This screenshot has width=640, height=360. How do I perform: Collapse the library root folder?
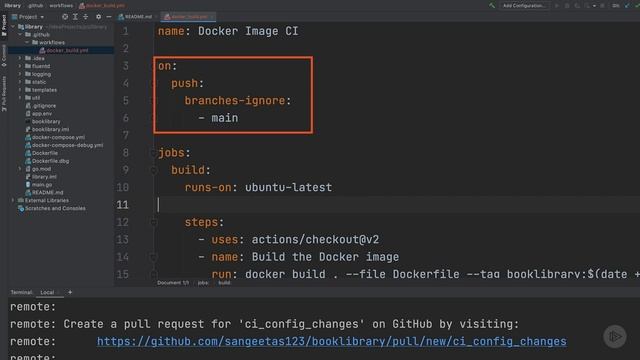pyautogui.click(x=13, y=27)
